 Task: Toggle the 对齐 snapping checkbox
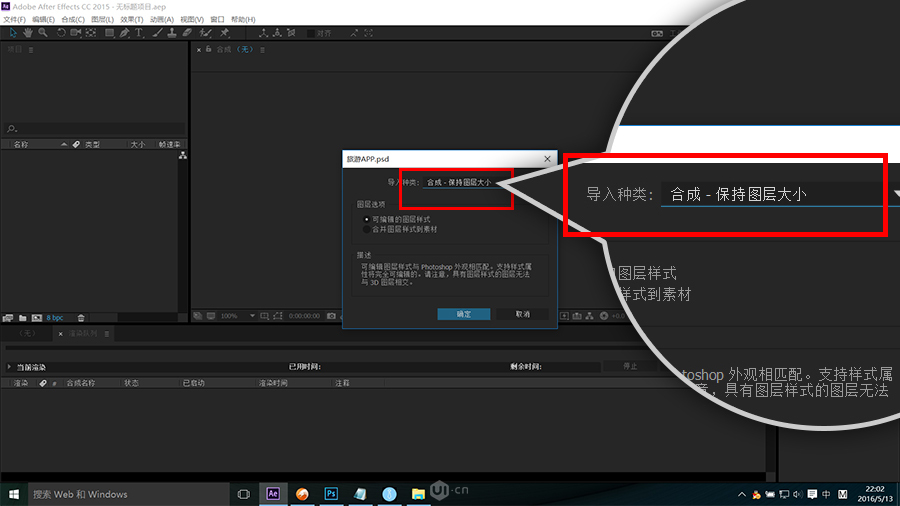(311, 33)
